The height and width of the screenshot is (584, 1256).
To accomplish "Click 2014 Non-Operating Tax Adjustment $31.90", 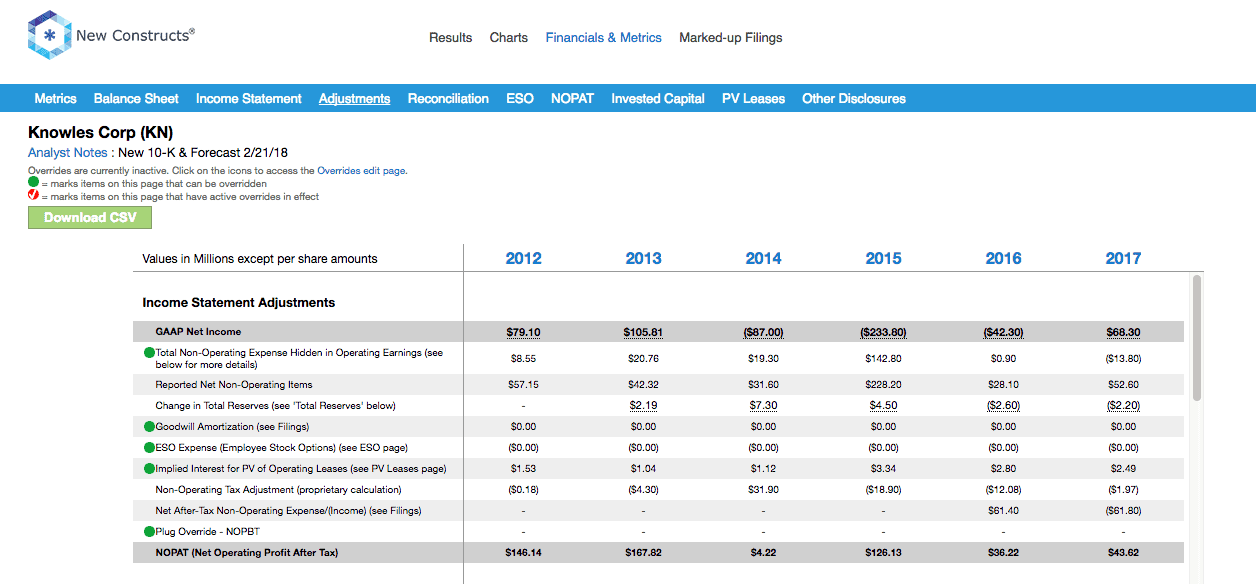I will click(763, 490).
